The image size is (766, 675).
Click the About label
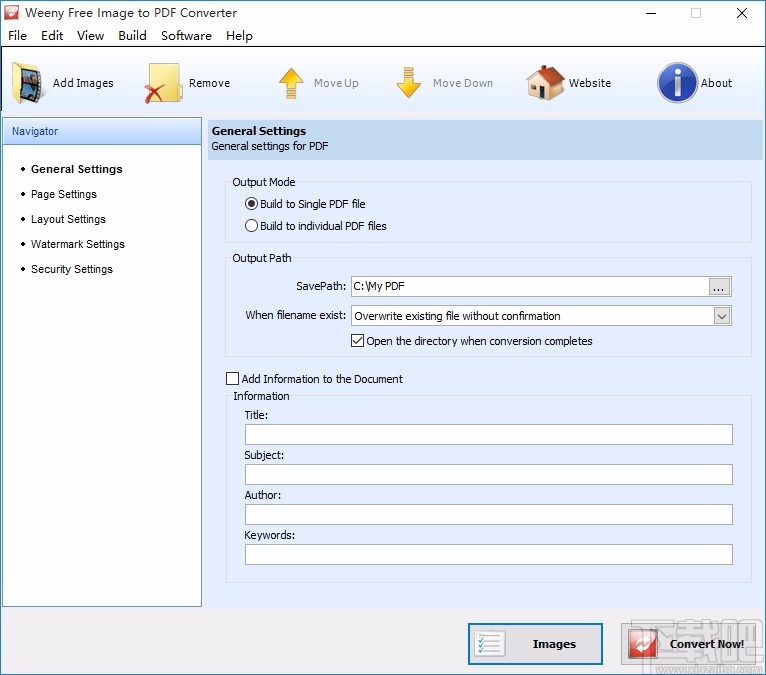(716, 83)
